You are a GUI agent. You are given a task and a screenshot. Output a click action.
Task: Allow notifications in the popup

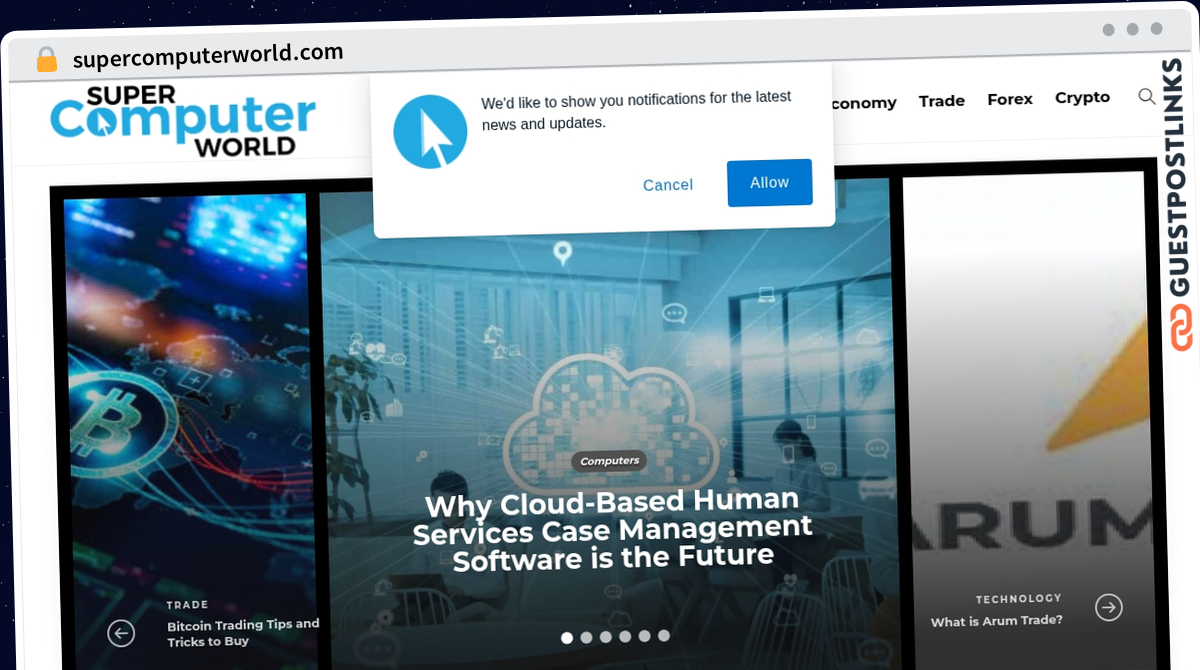[x=769, y=183]
